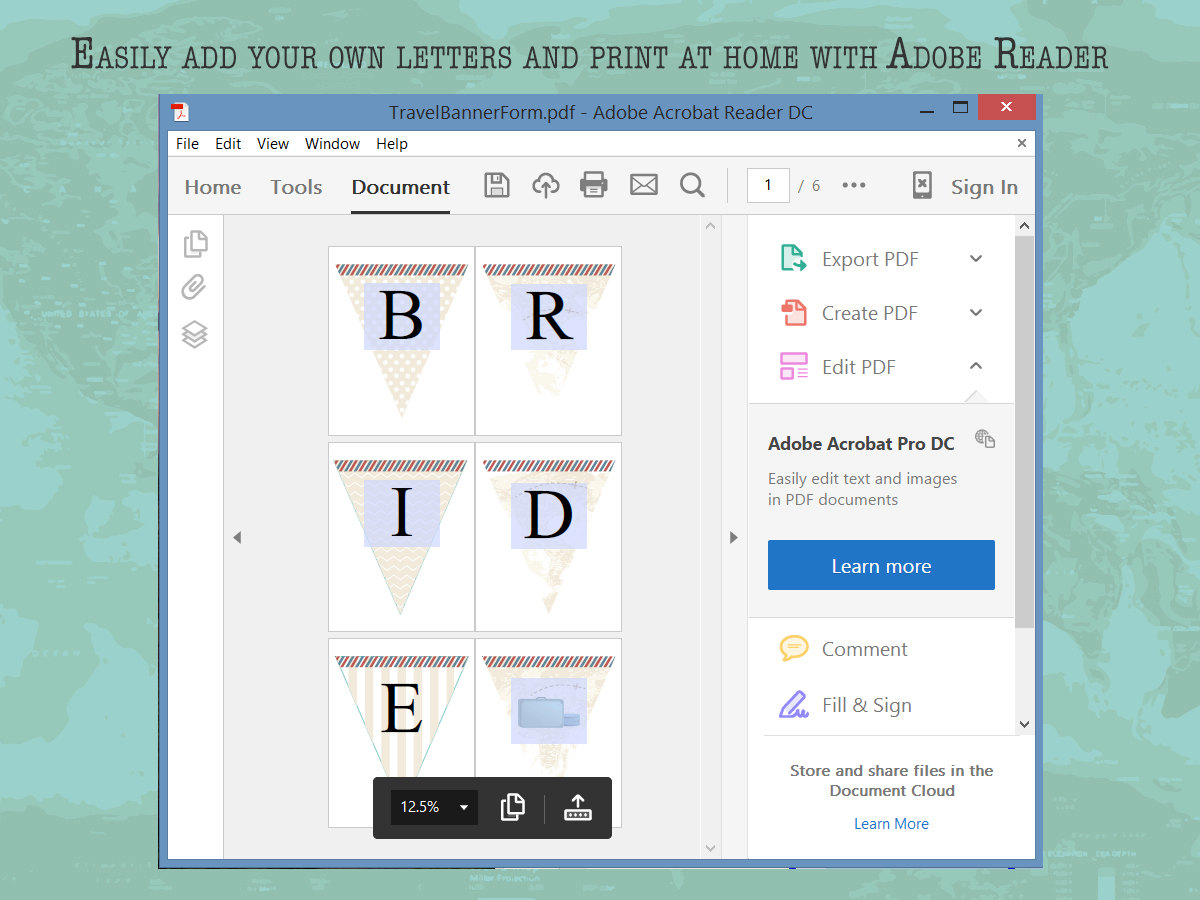Image resolution: width=1200 pixels, height=900 pixels.
Task: Open the Fill & Sign tool label
Action: pyautogui.click(x=867, y=705)
